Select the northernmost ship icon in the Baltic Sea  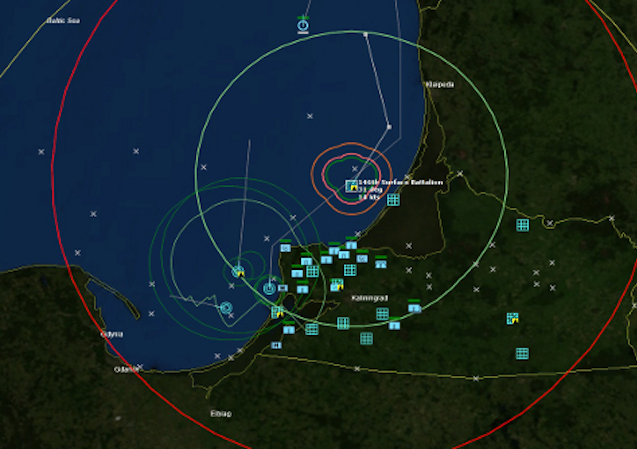(x=303, y=25)
